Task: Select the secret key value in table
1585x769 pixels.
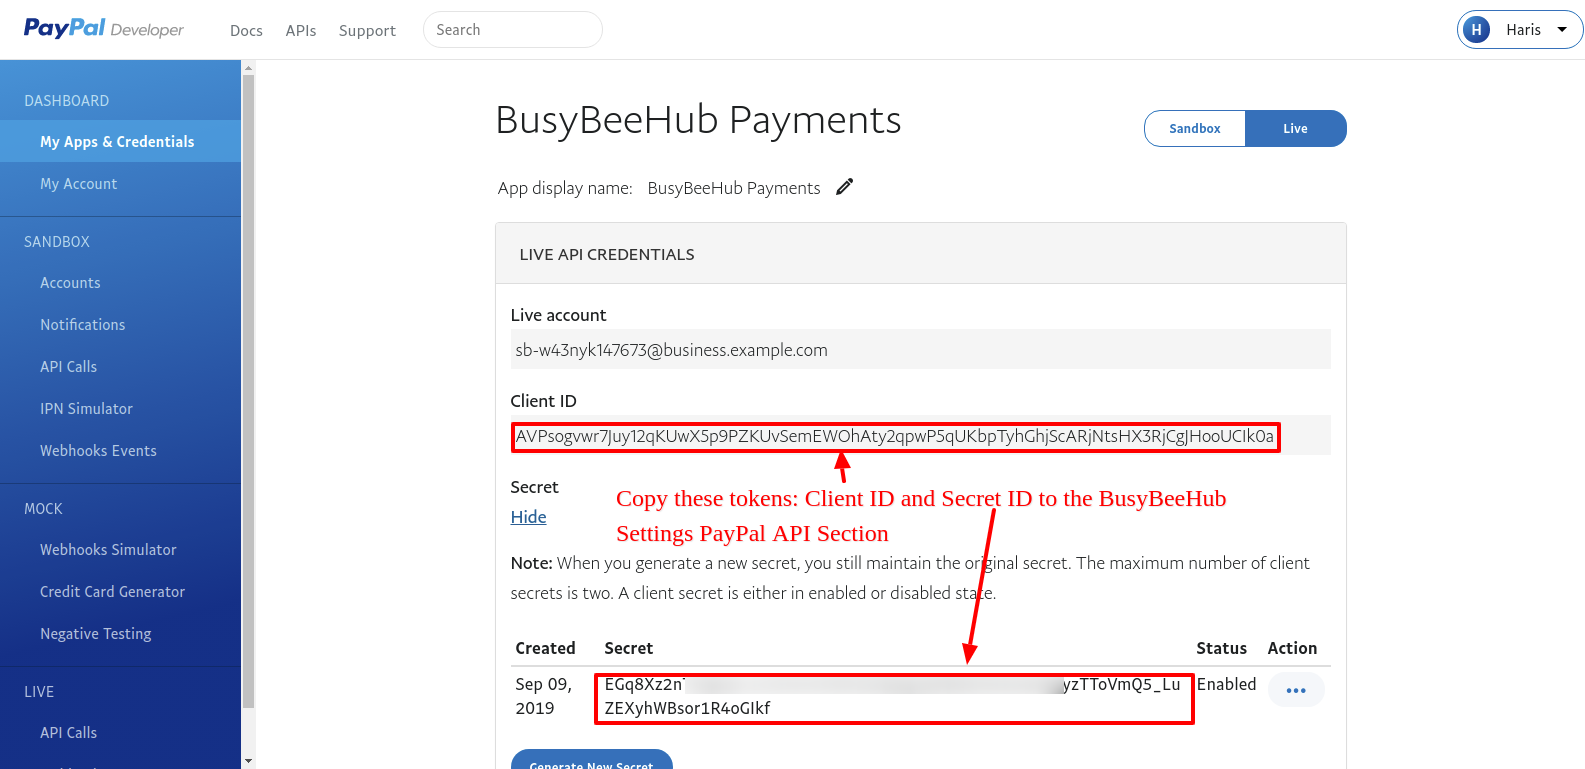Action: (x=893, y=696)
